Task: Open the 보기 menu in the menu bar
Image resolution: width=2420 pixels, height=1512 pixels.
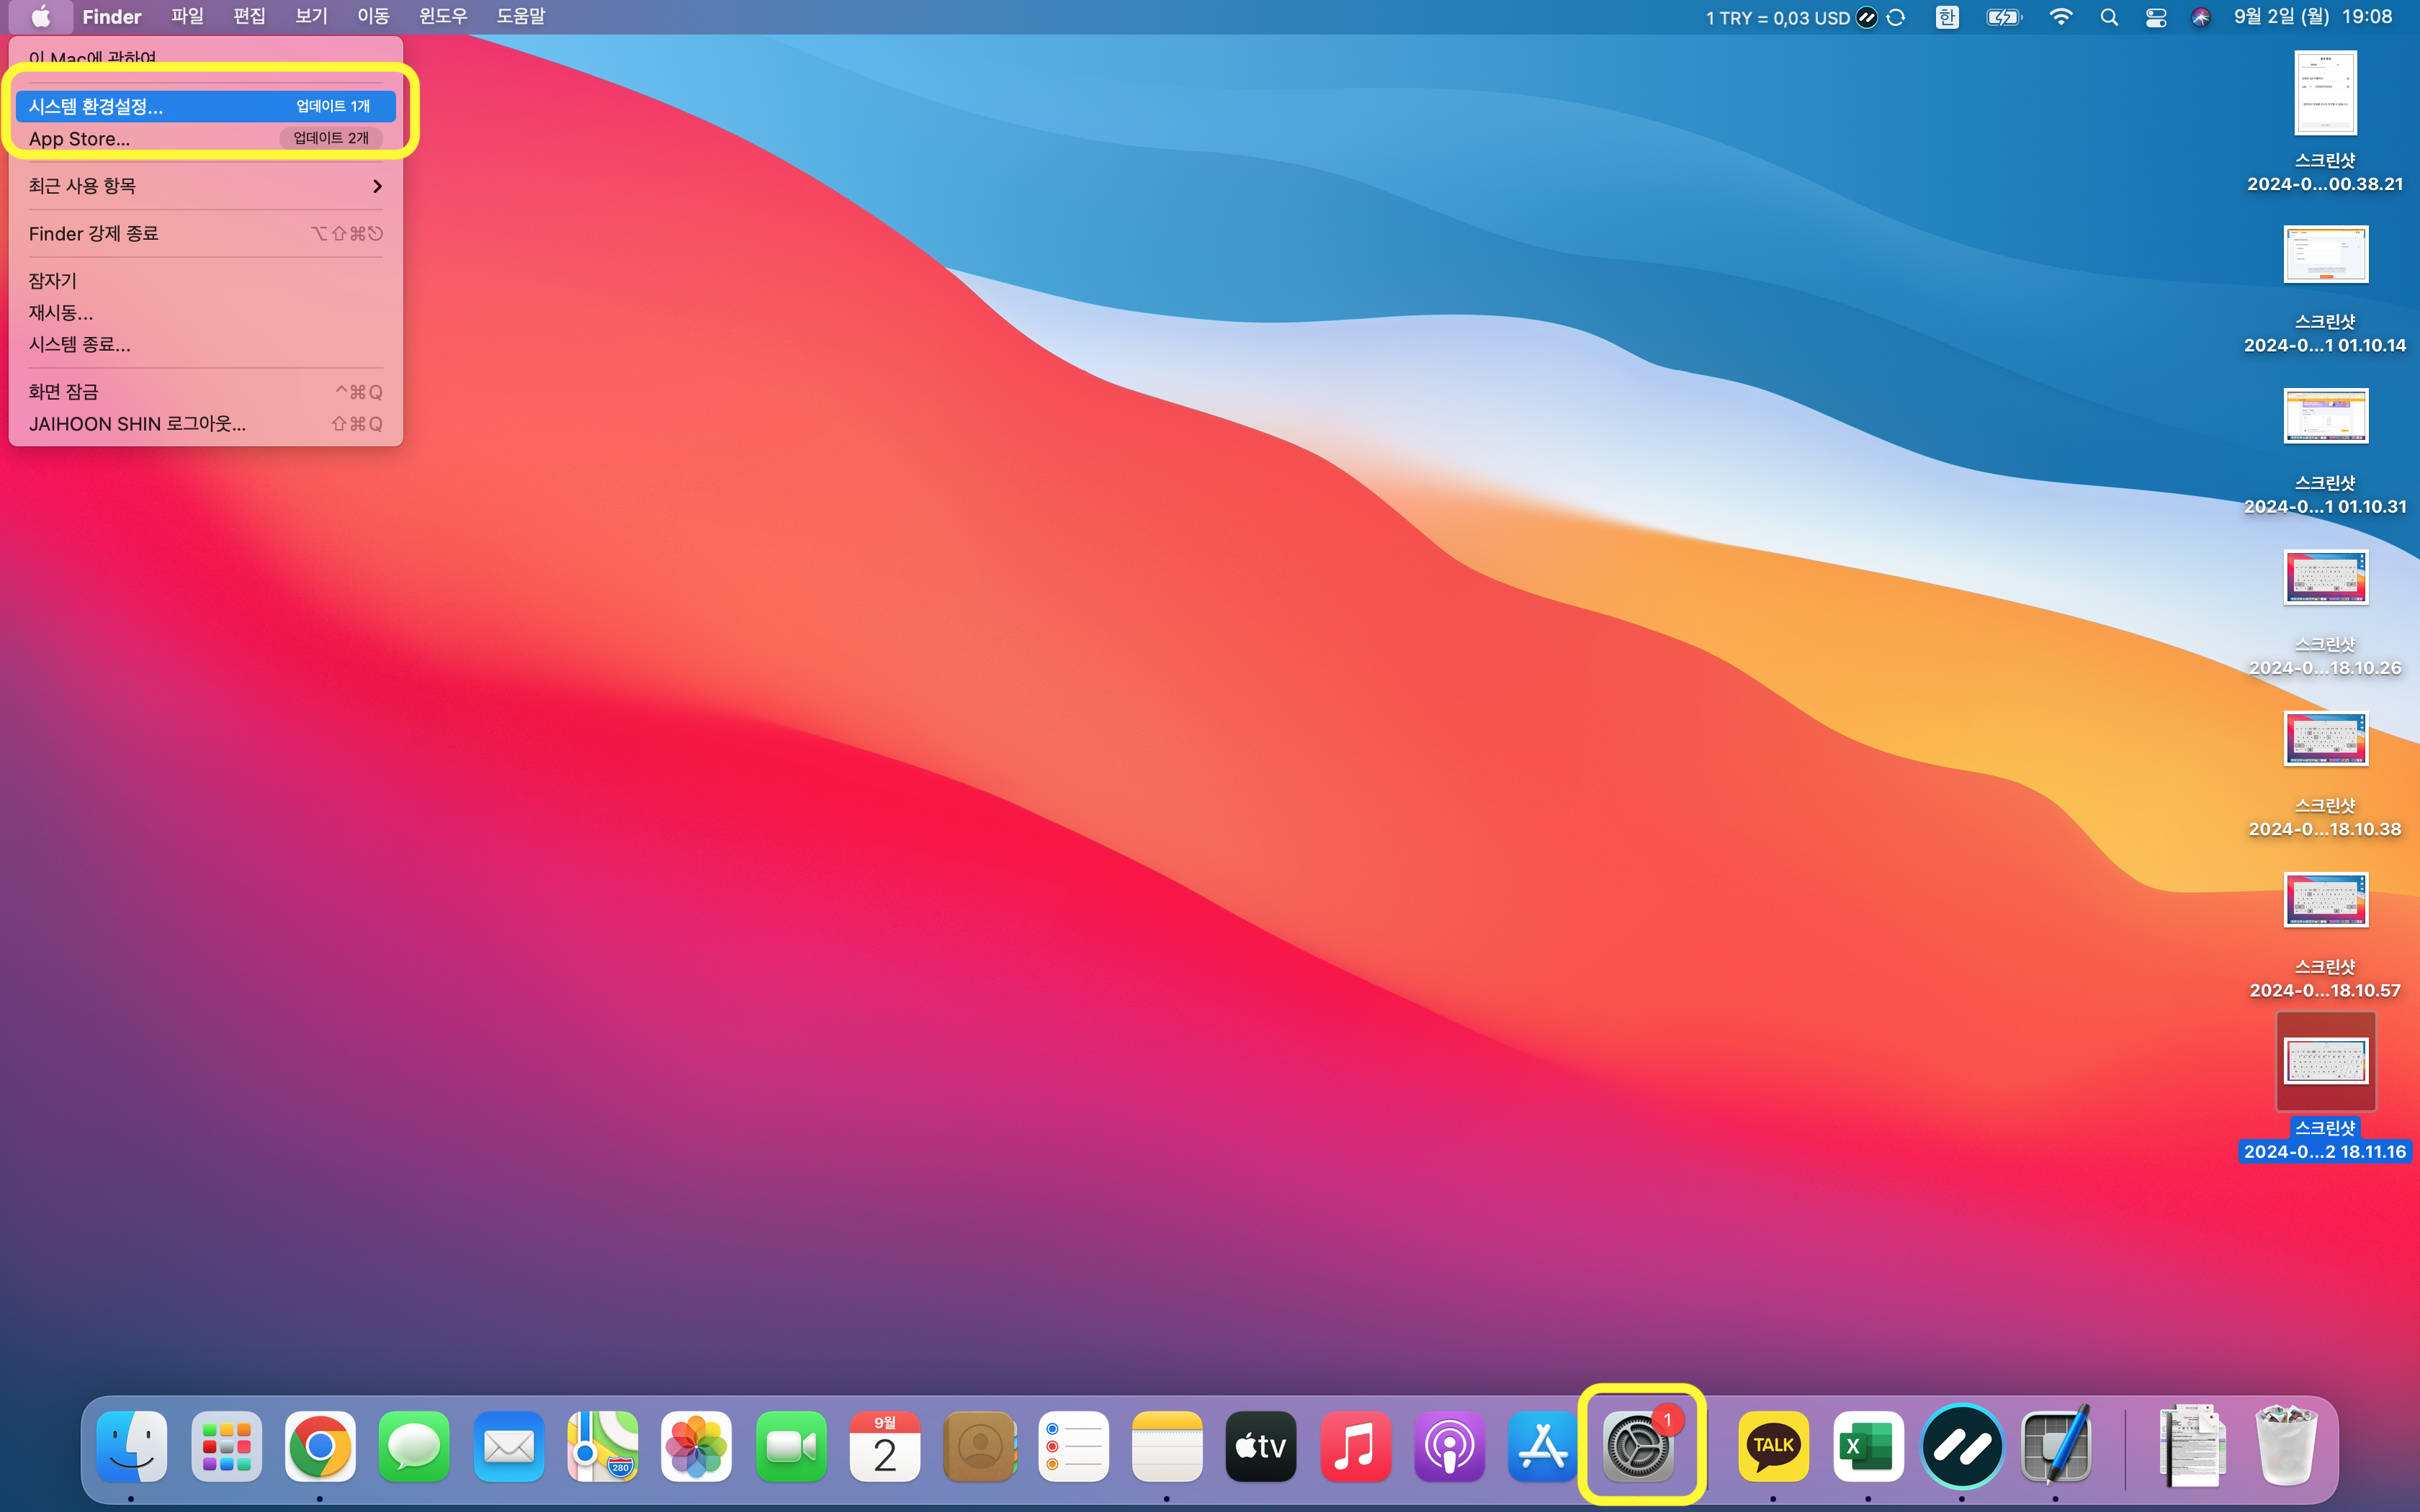Action: coord(311,17)
